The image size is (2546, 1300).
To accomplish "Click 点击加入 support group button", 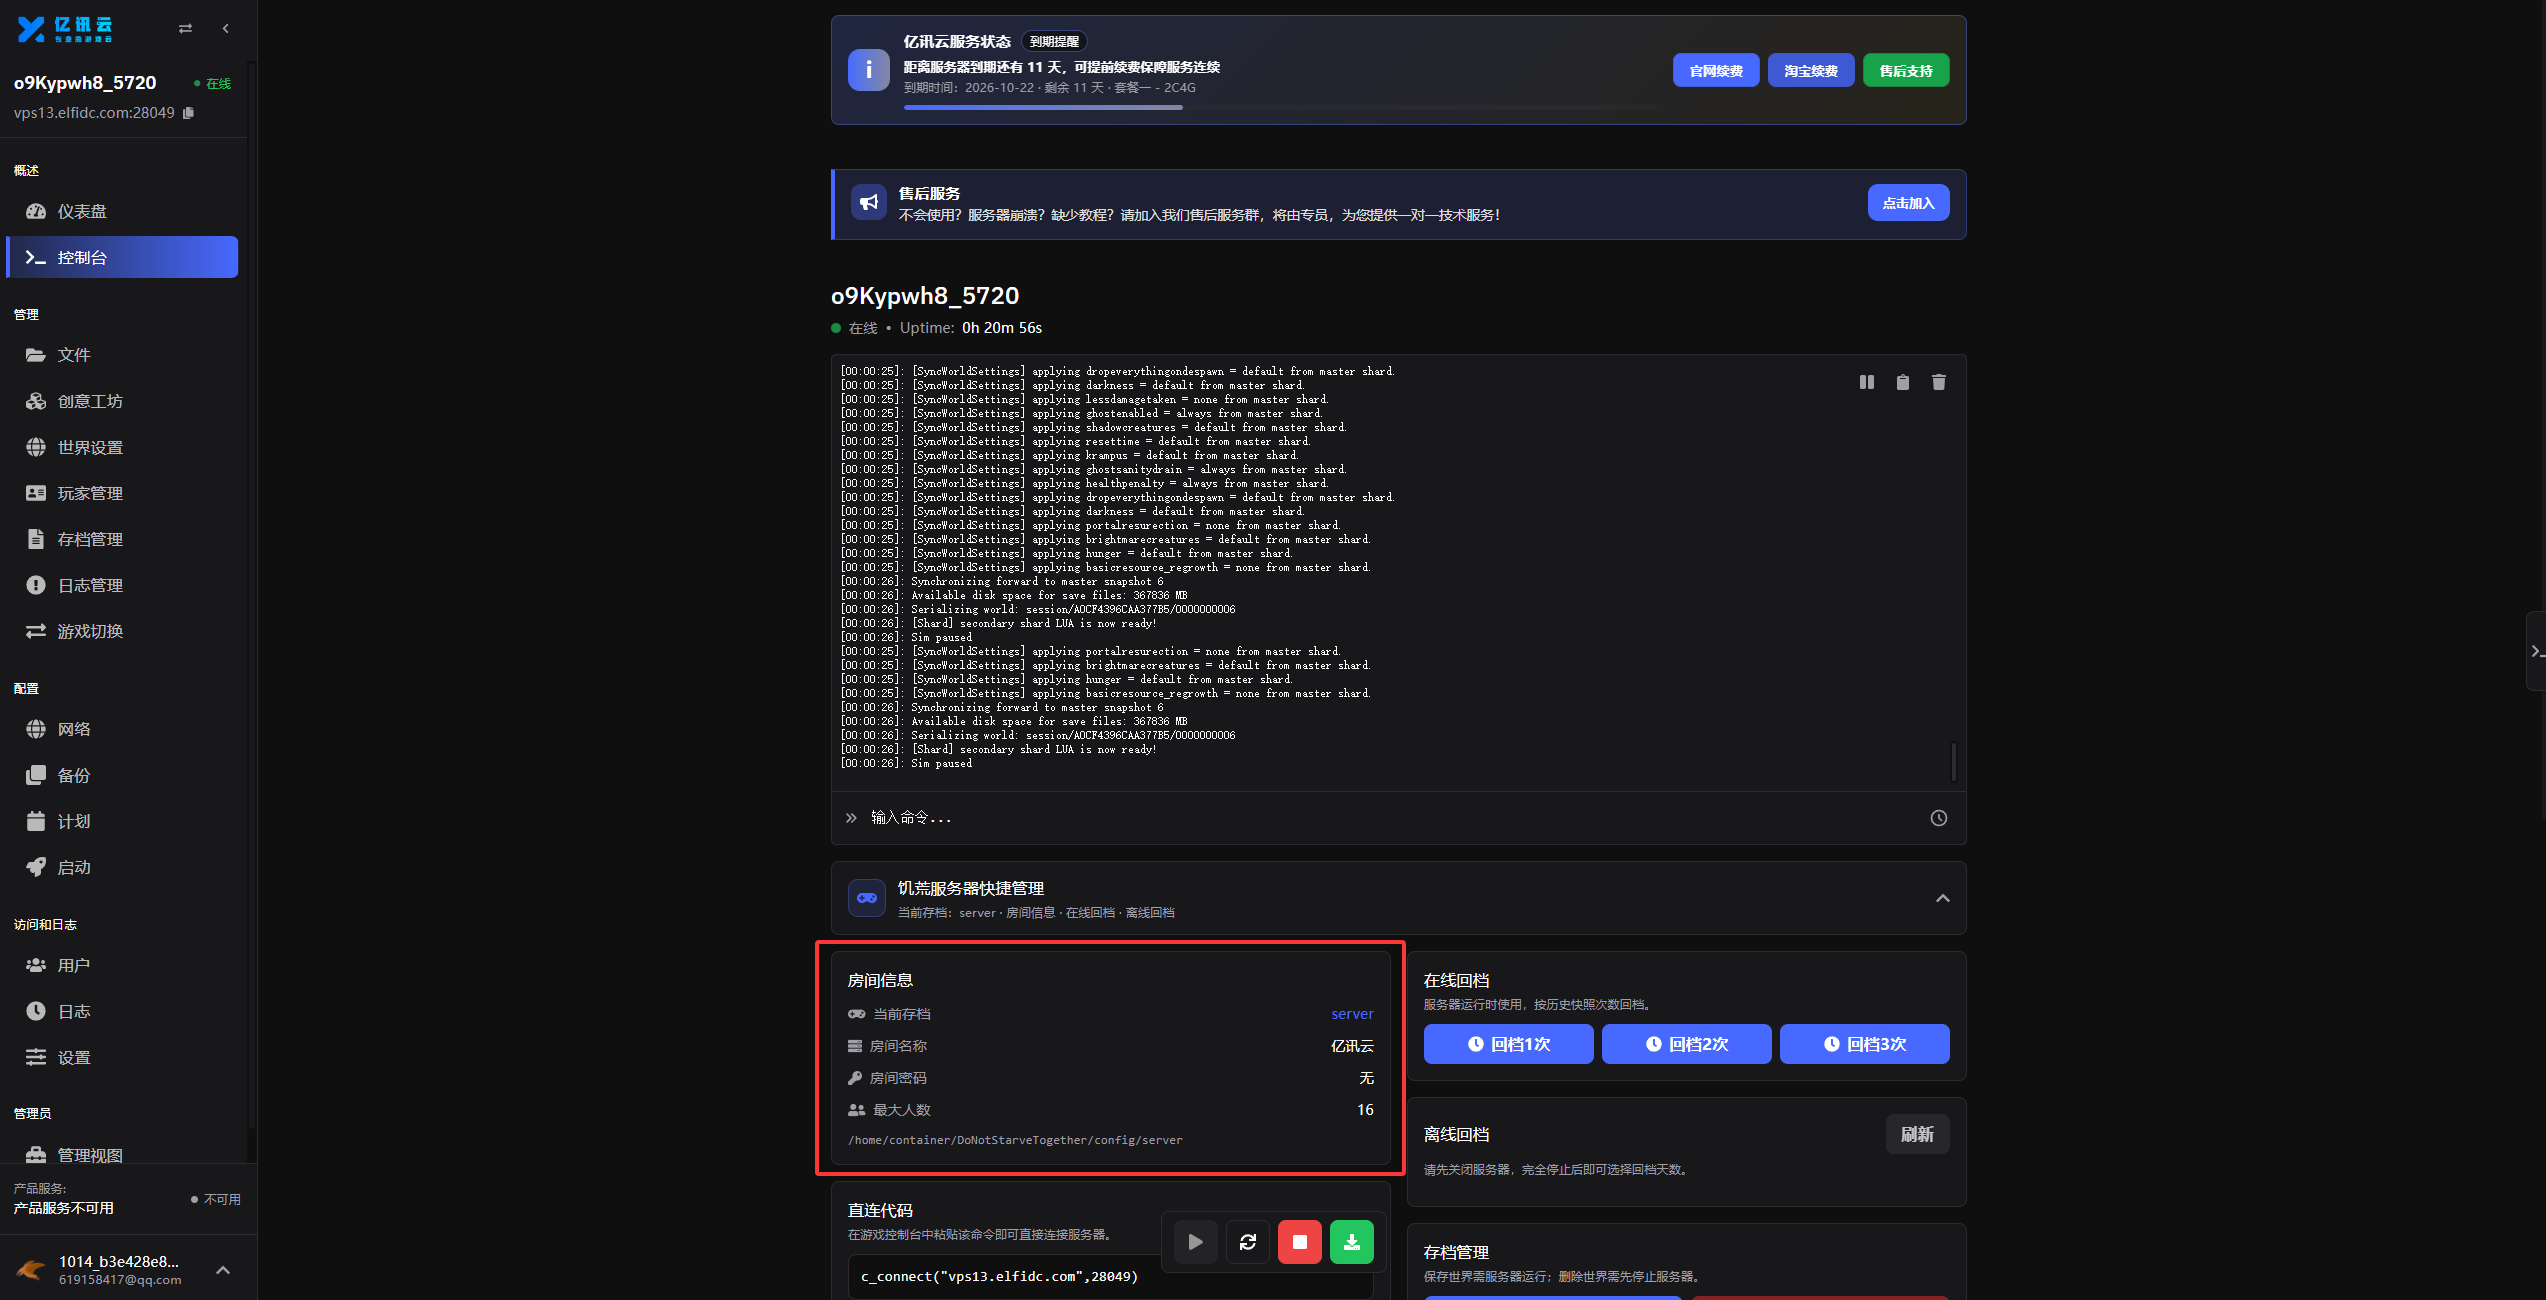I will [1908, 203].
